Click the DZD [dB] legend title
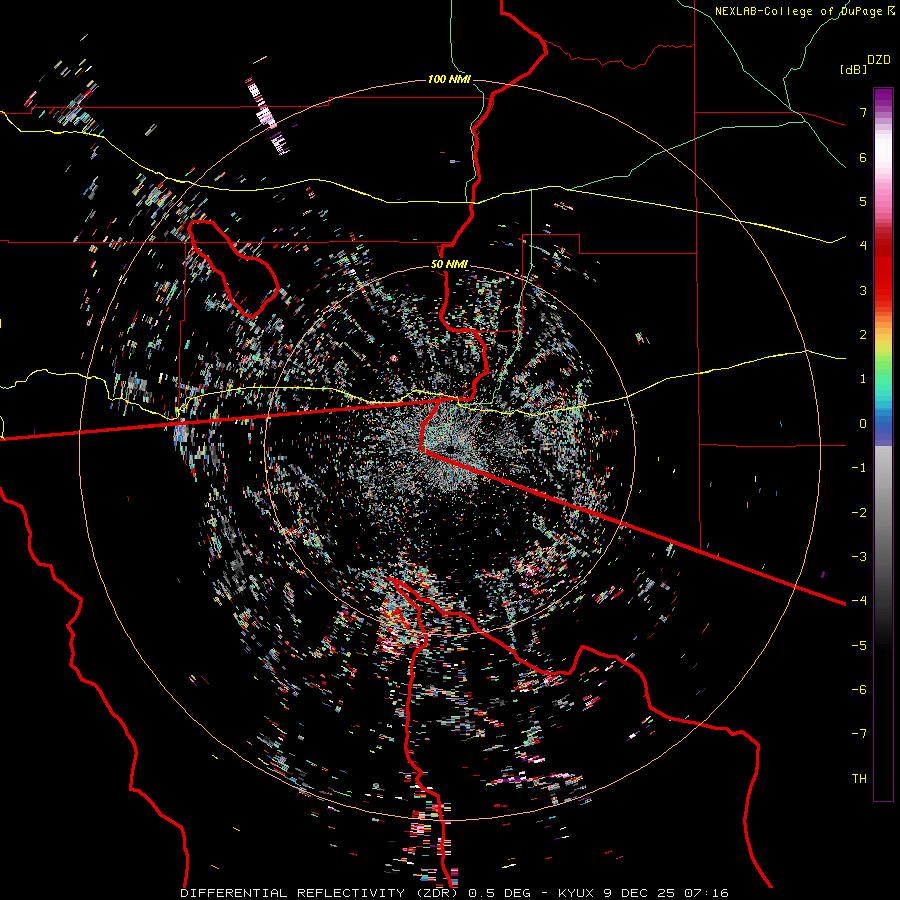900x900 pixels. pos(864,64)
